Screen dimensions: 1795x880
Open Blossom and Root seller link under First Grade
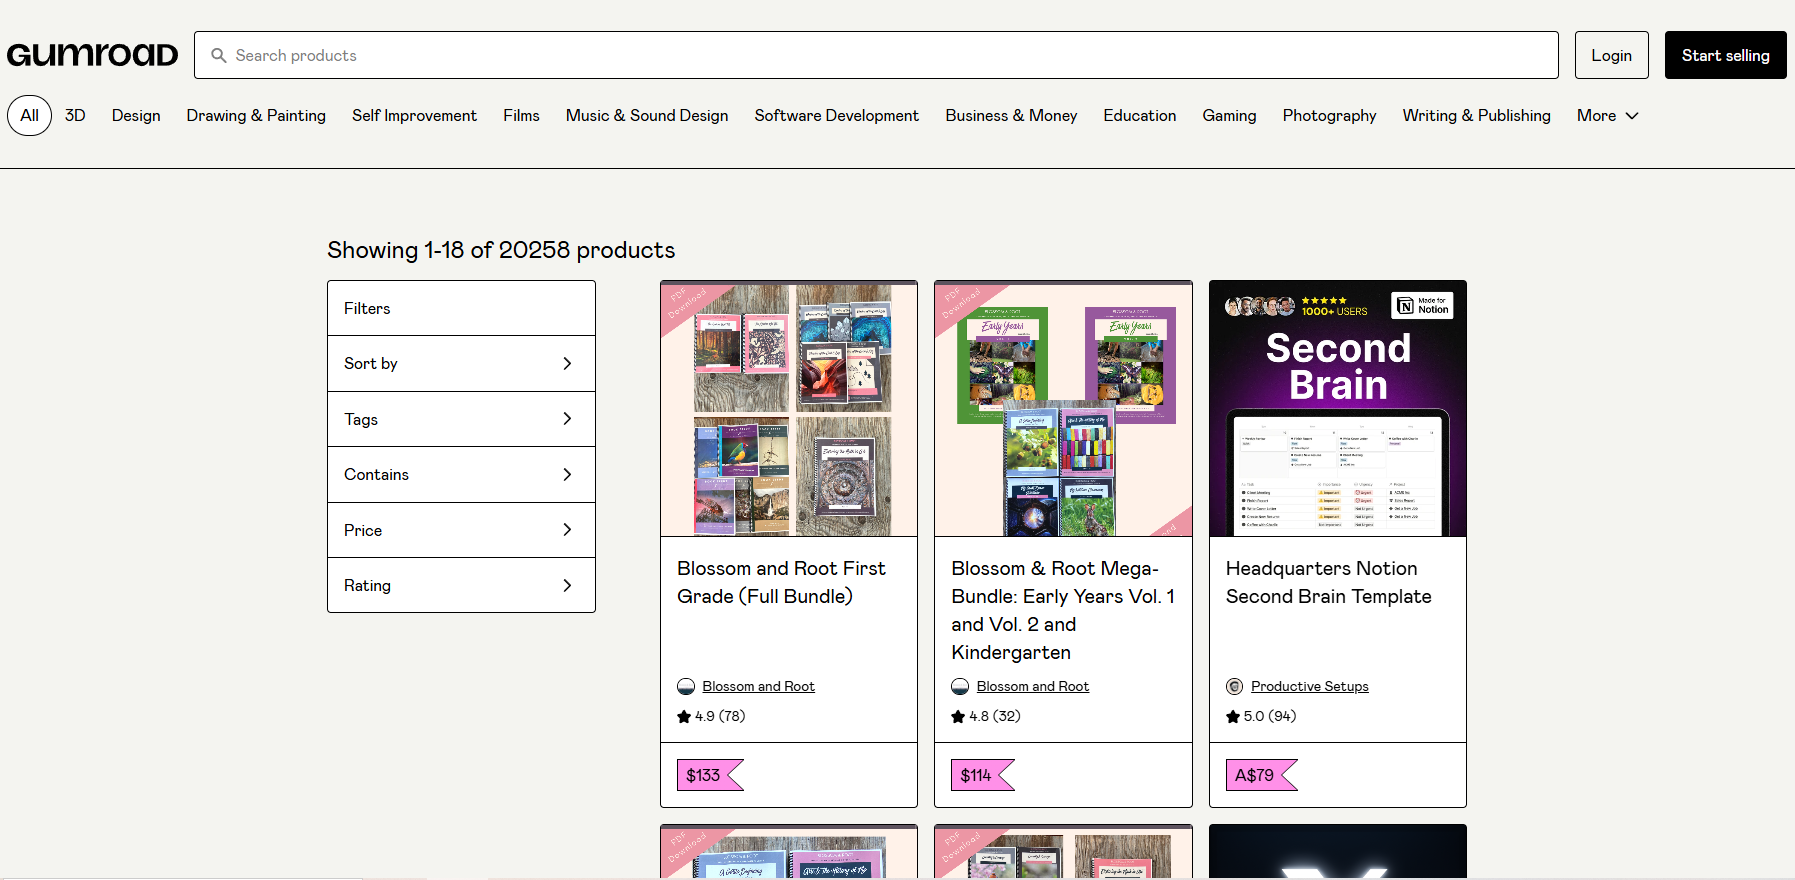pos(758,686)
